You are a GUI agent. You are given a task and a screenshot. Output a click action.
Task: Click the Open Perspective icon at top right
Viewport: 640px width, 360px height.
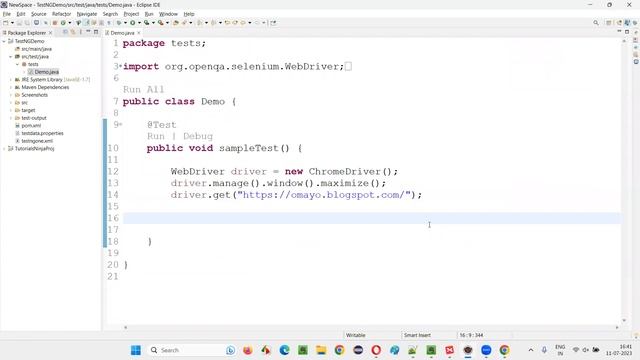click(x=609, y=23)
